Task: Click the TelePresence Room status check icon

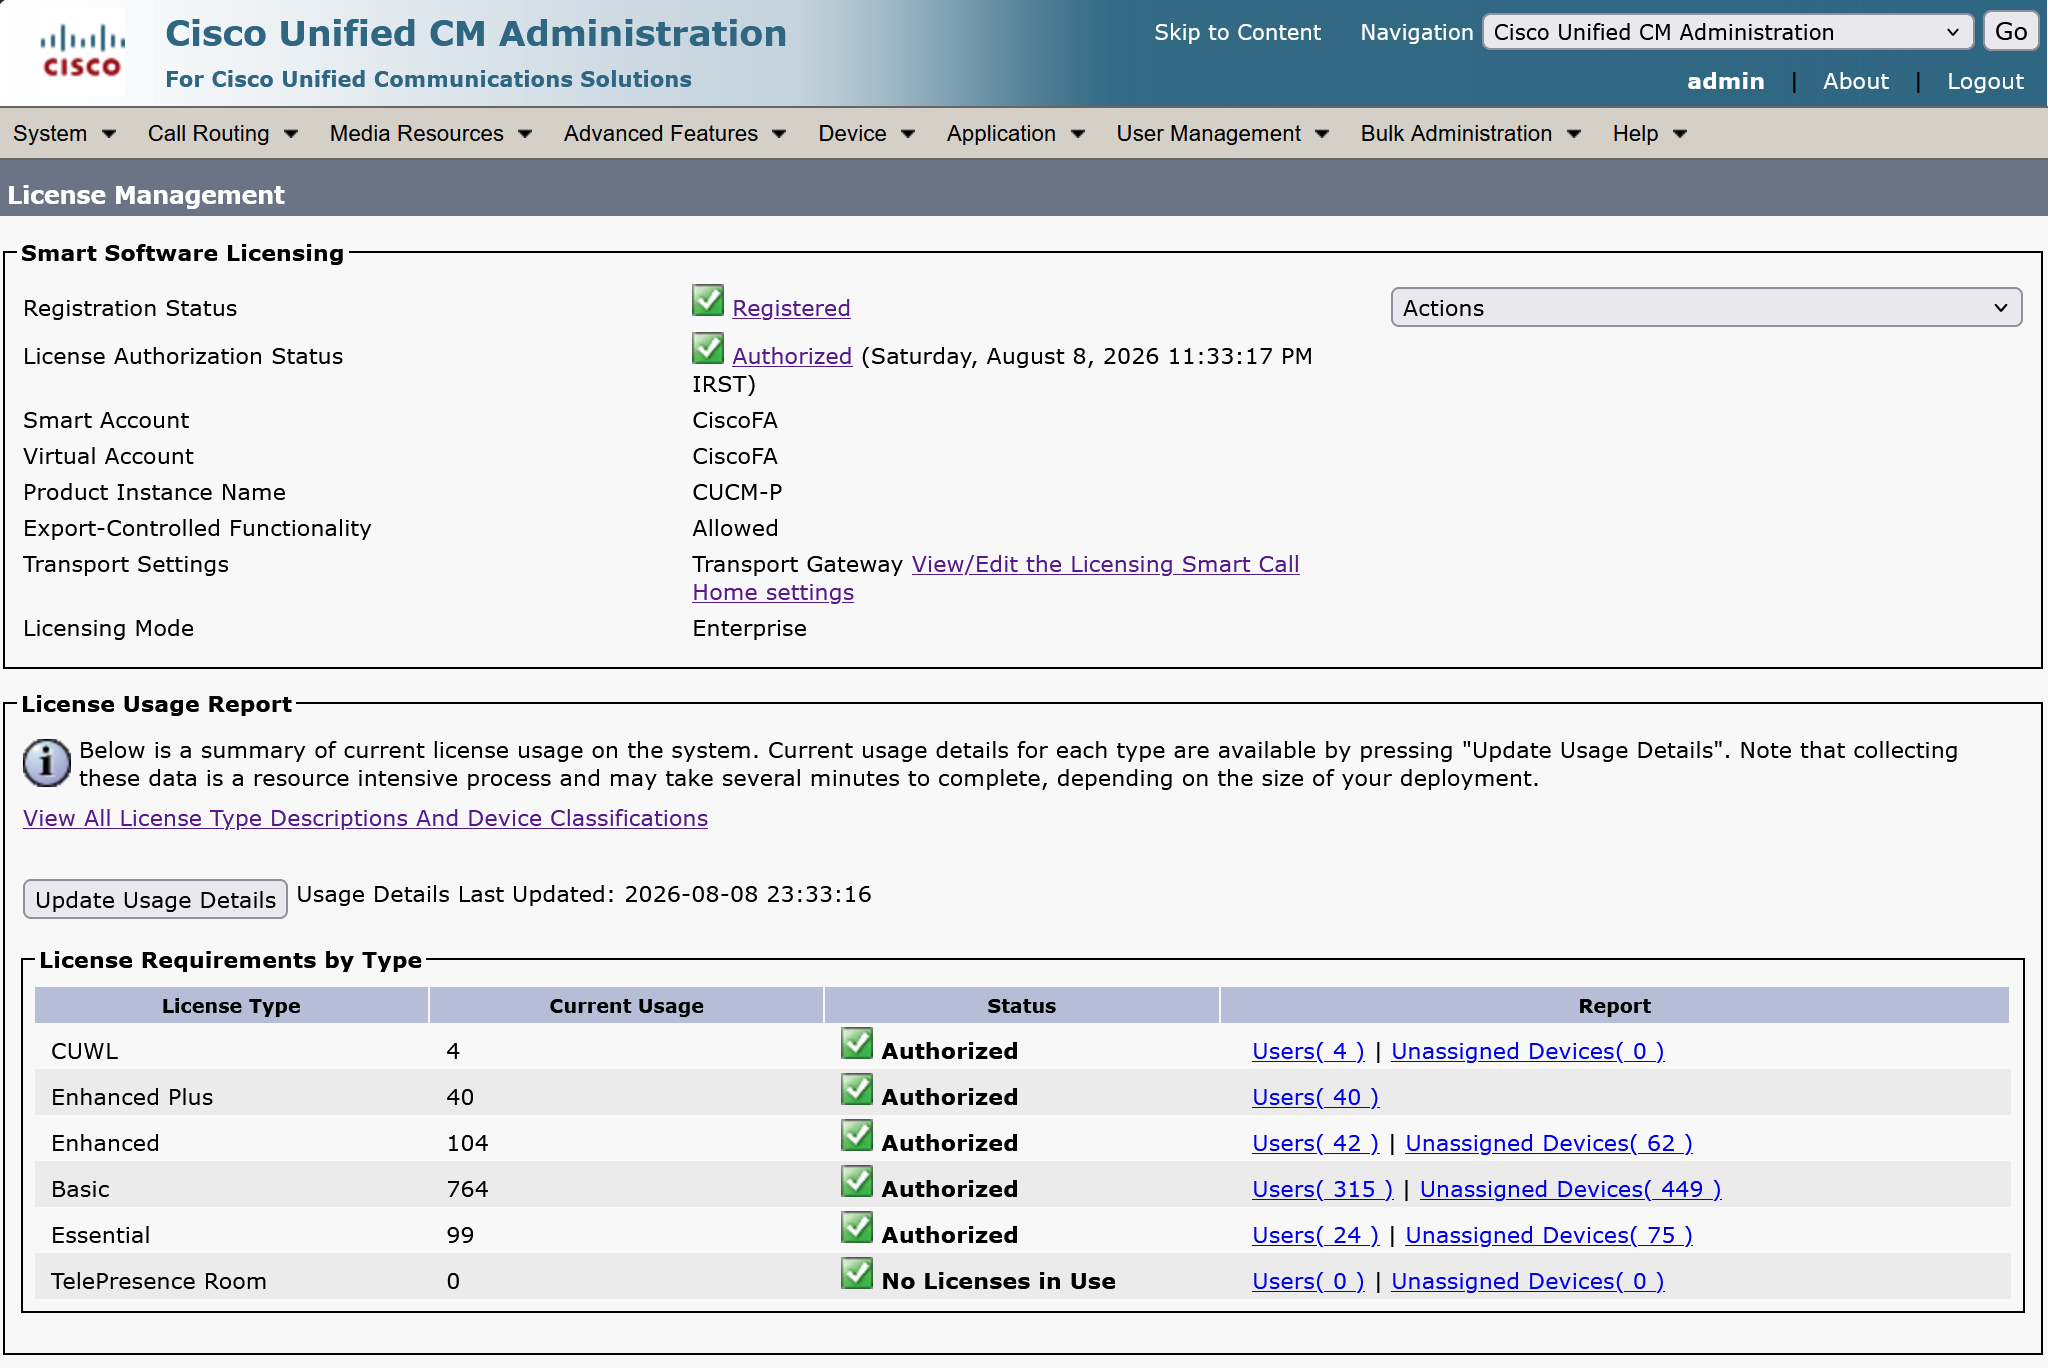Action: point(857,1273)
